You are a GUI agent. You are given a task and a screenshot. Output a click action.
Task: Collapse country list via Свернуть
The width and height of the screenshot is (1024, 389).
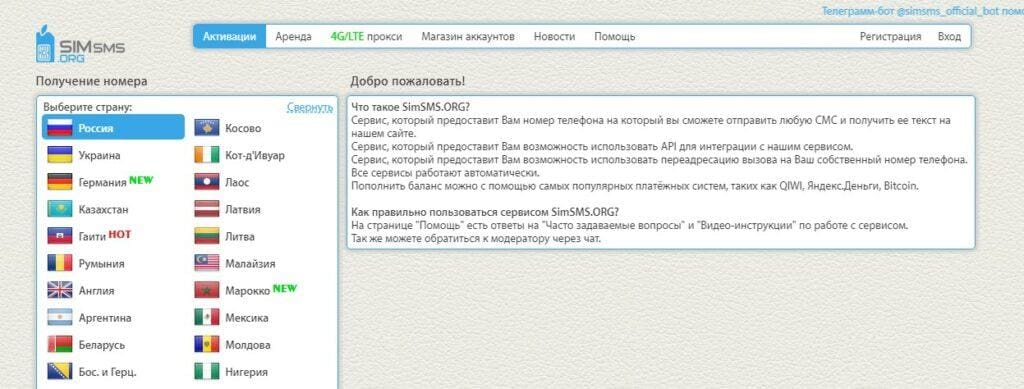(310, 108)
